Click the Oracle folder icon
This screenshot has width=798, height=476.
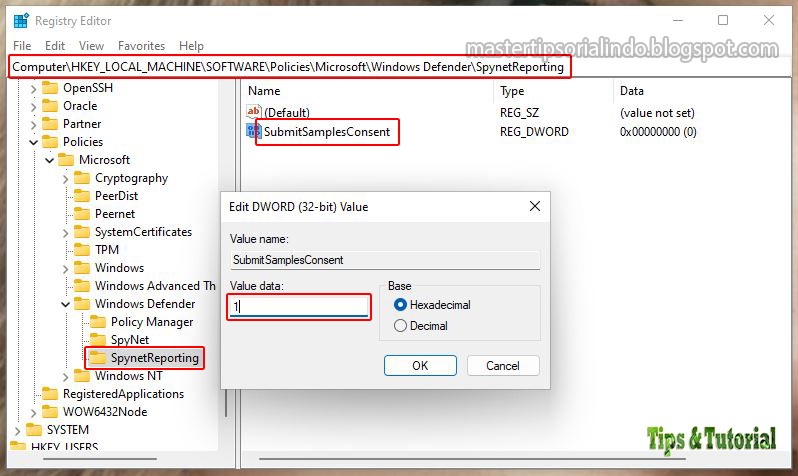point(49,105)
